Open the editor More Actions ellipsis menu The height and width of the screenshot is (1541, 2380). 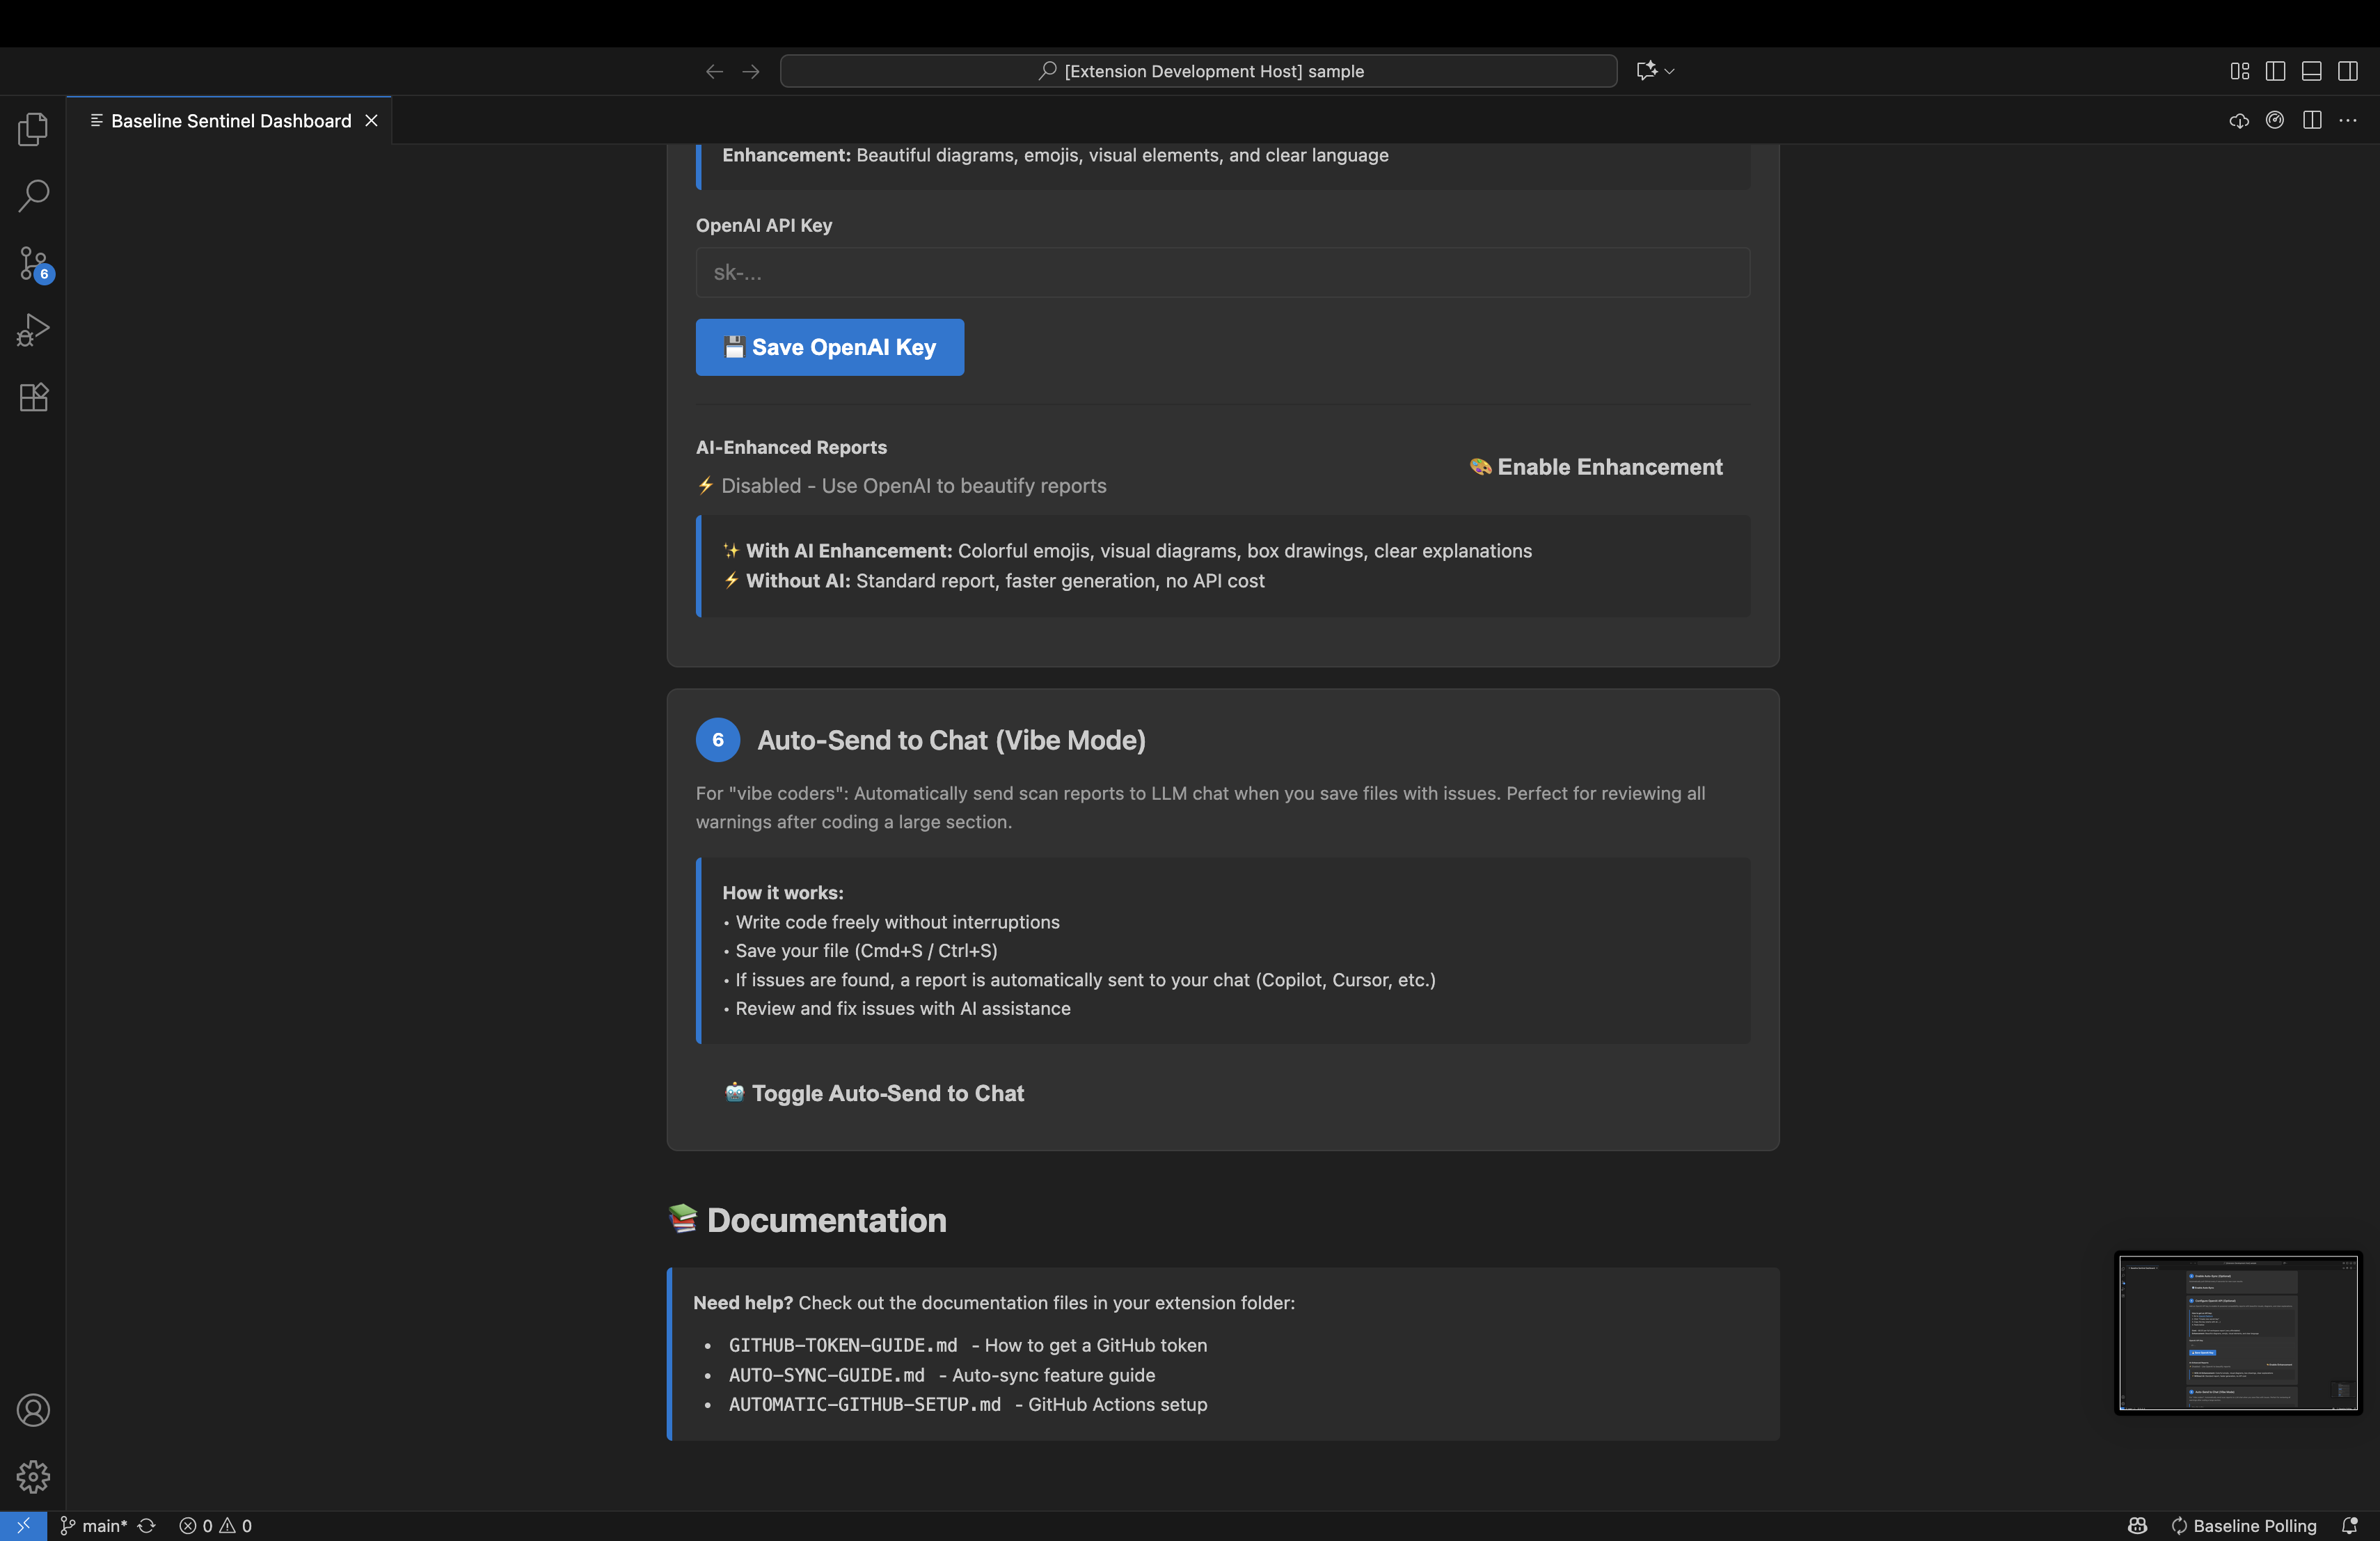click(2348, 120)
